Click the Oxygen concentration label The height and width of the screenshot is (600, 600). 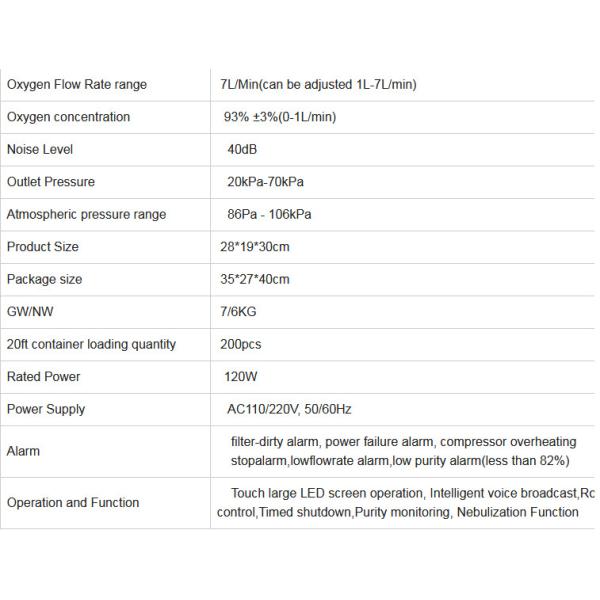pyautogui.click(x=68, y=117)
